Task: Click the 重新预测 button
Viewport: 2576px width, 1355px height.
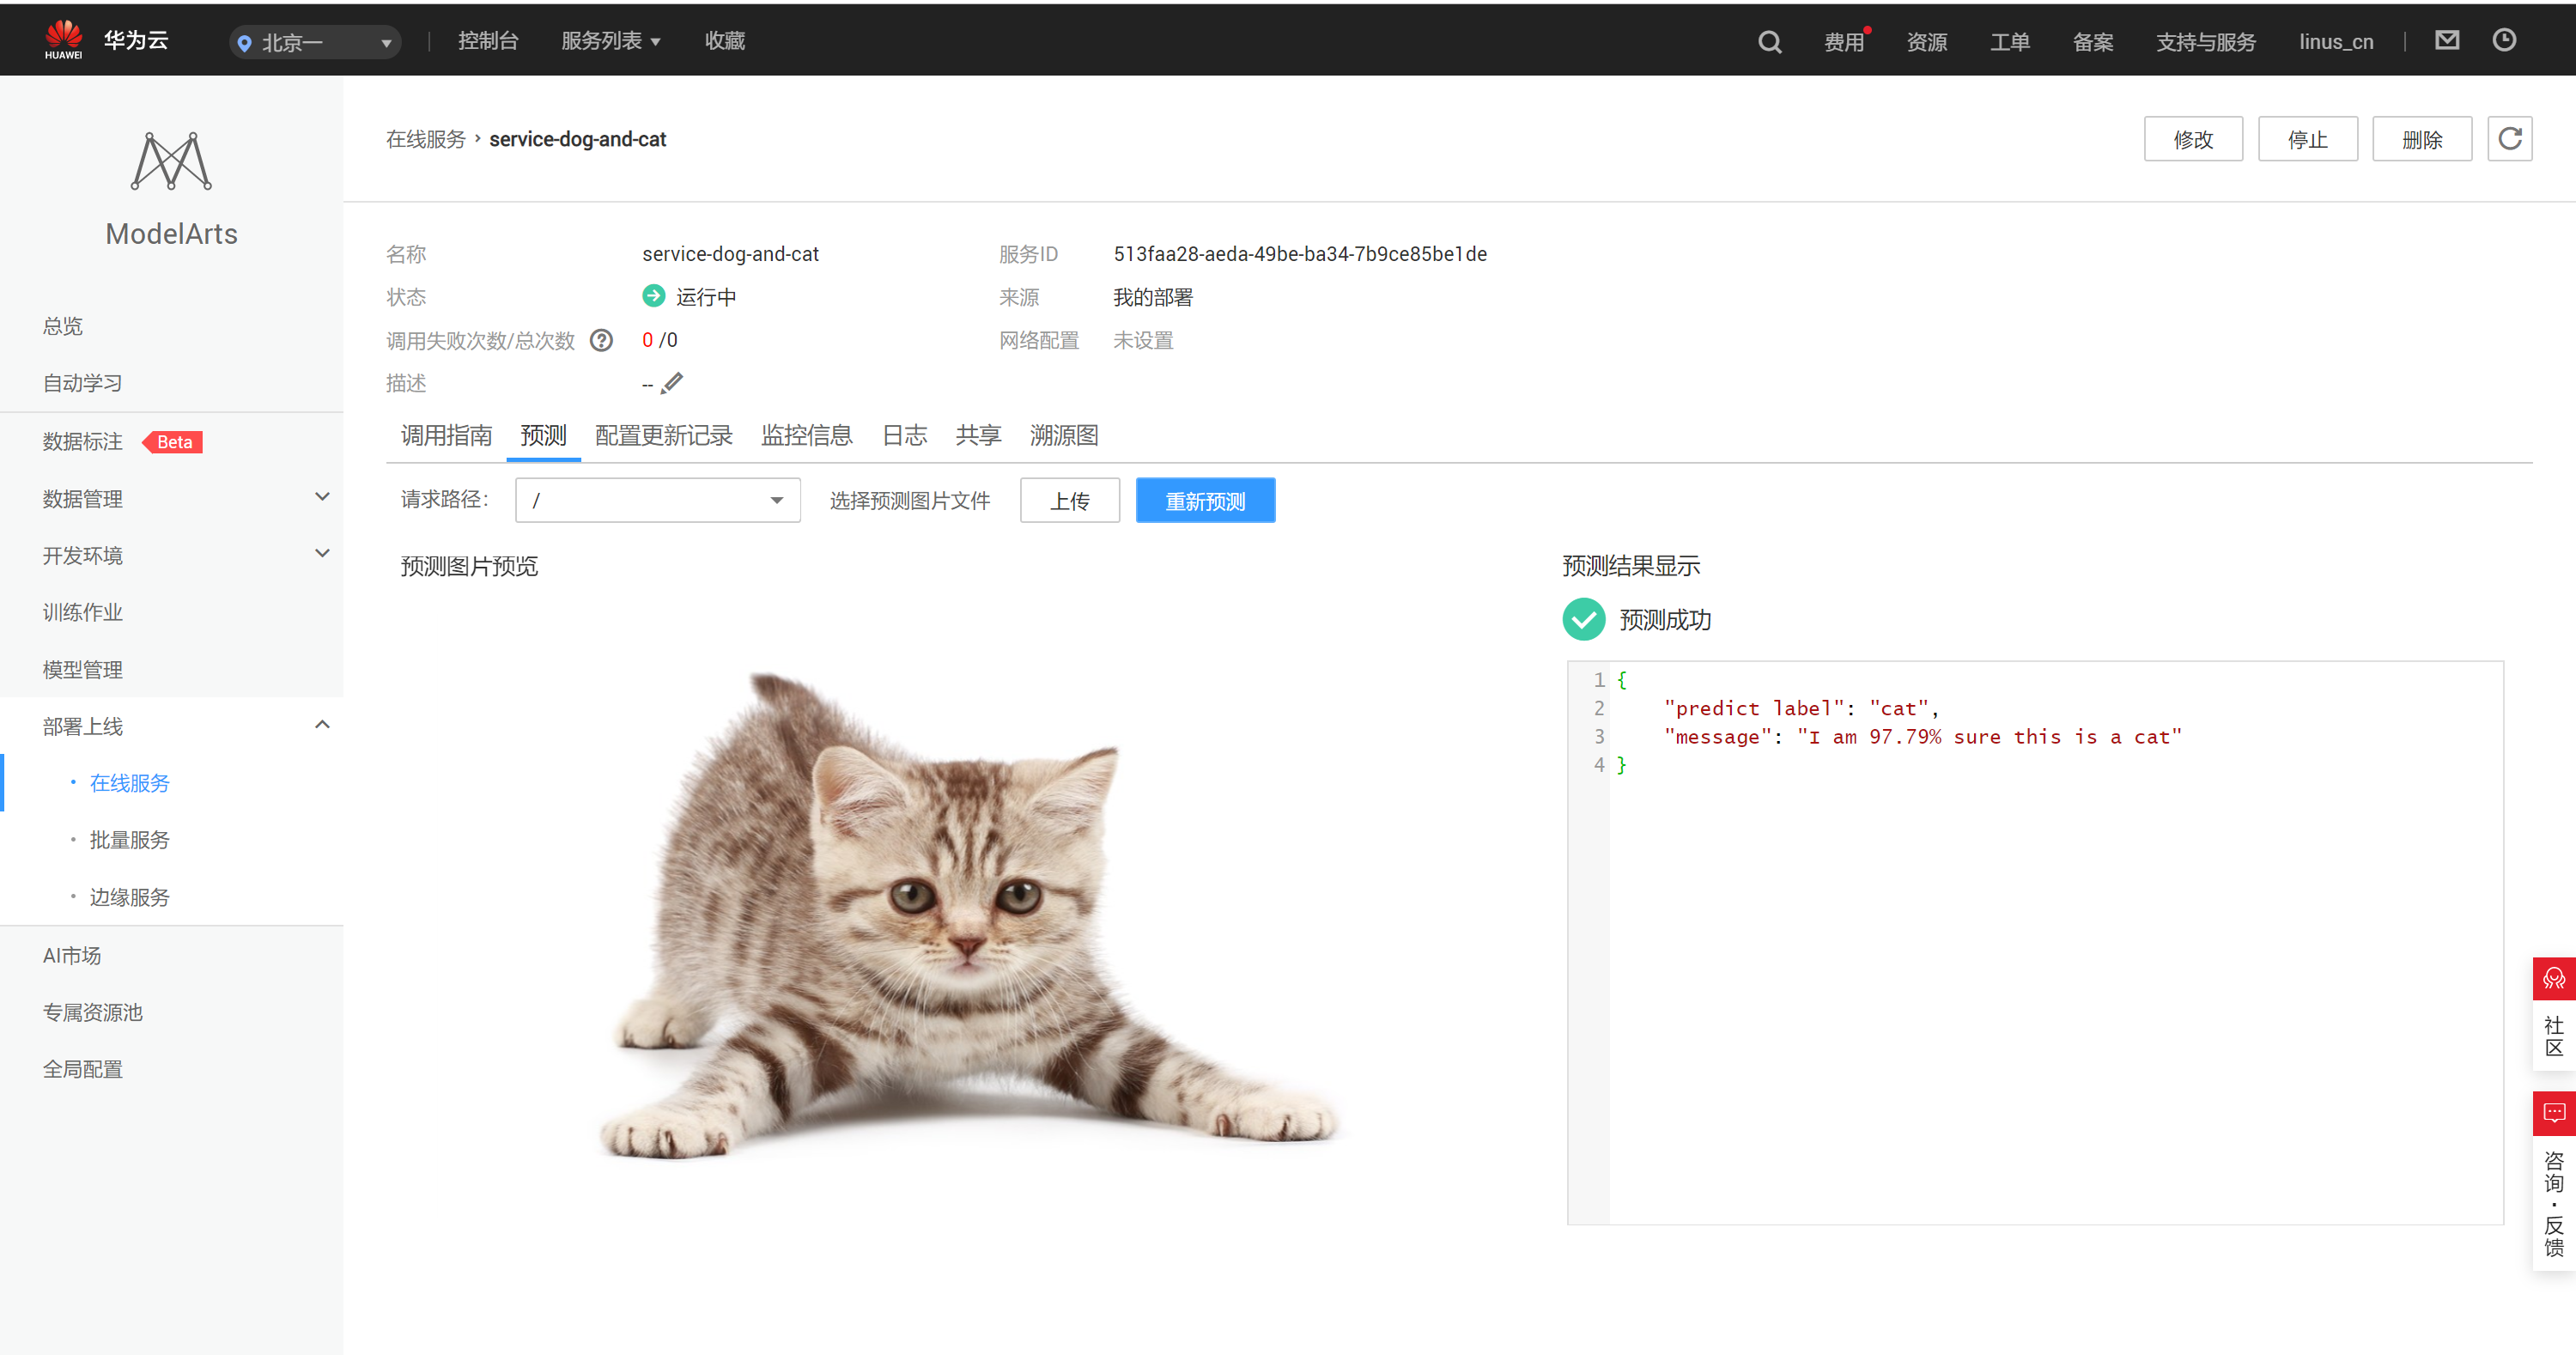Action: pyautogui.click(x=1204, y=500)
